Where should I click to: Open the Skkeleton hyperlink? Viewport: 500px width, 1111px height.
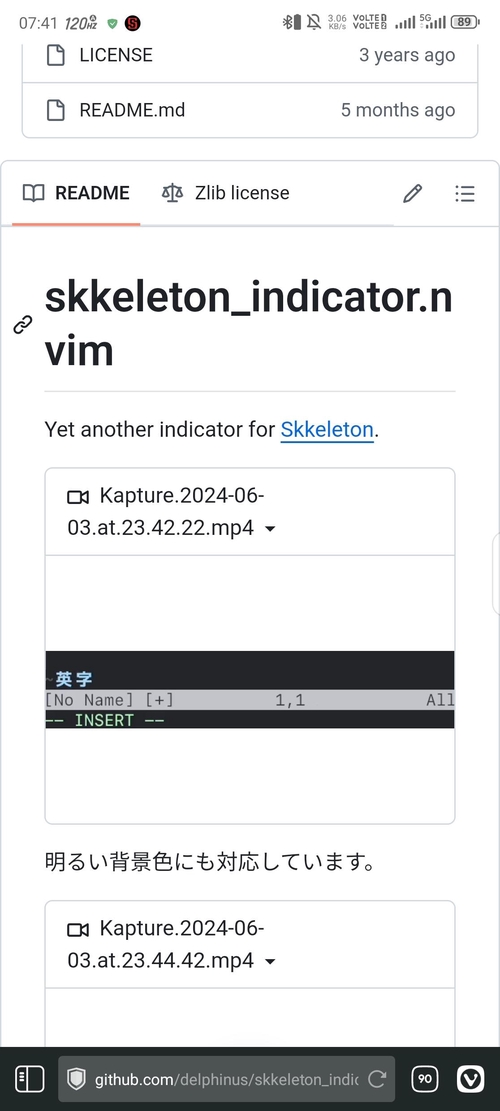click(327, 429)
